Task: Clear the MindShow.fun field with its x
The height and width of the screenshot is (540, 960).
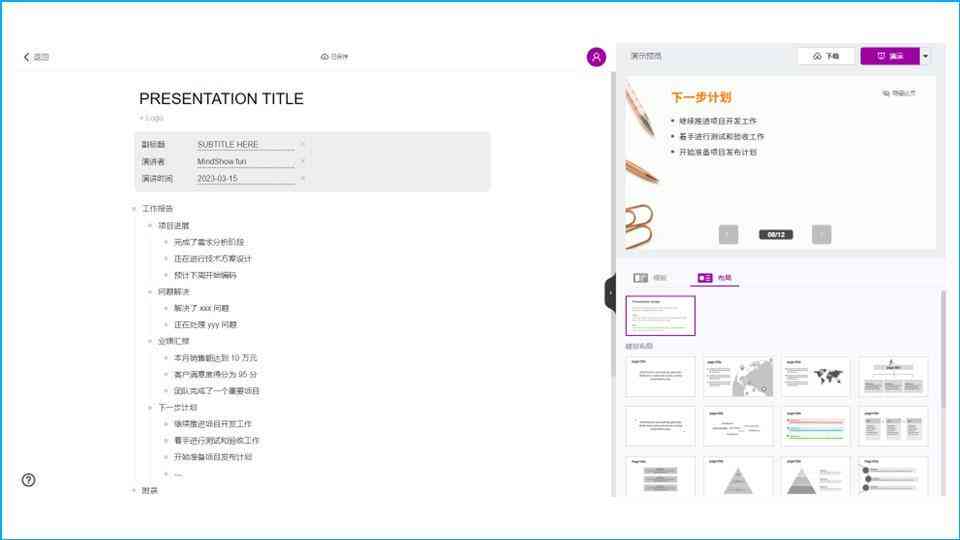Action: tap(302, 162)
